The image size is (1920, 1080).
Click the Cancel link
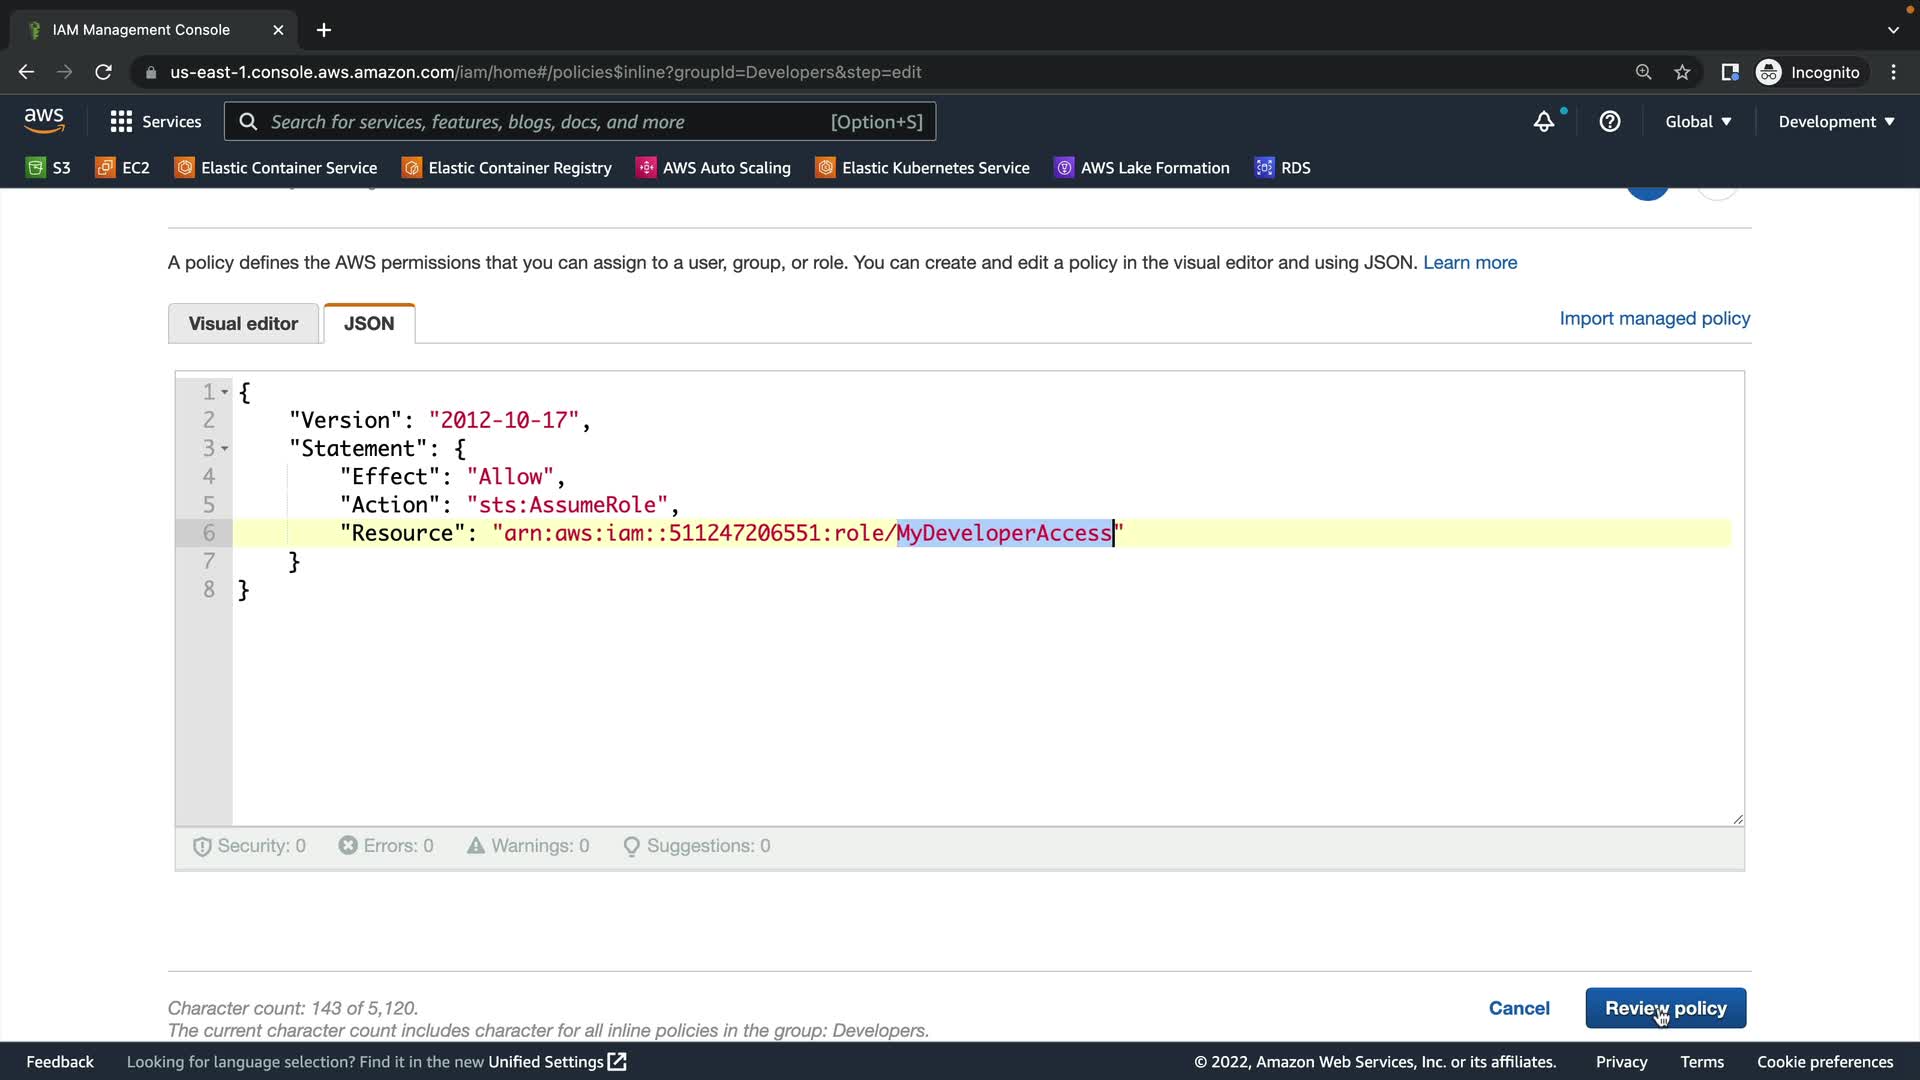coord(1518,1008)
